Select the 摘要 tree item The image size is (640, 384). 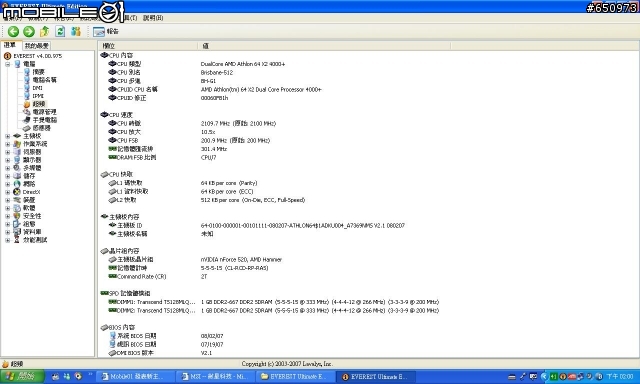(x=38, y=72)
